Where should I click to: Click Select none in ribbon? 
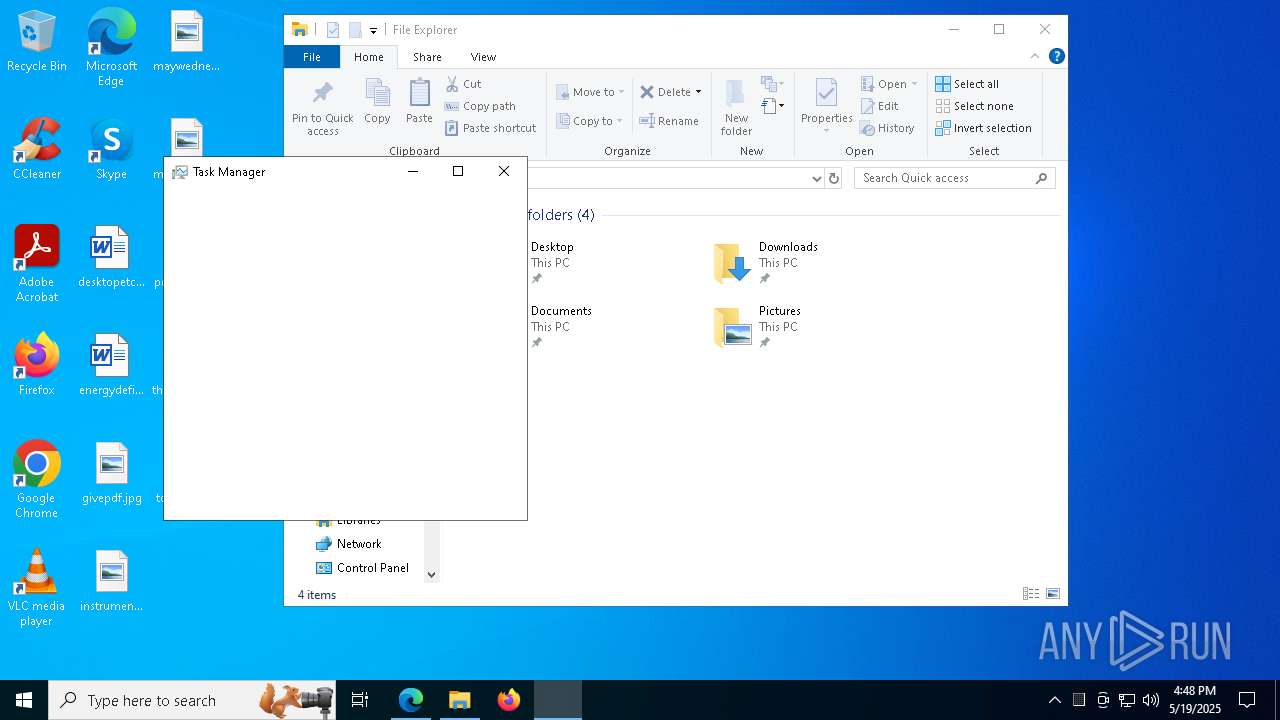pos(974,106)
